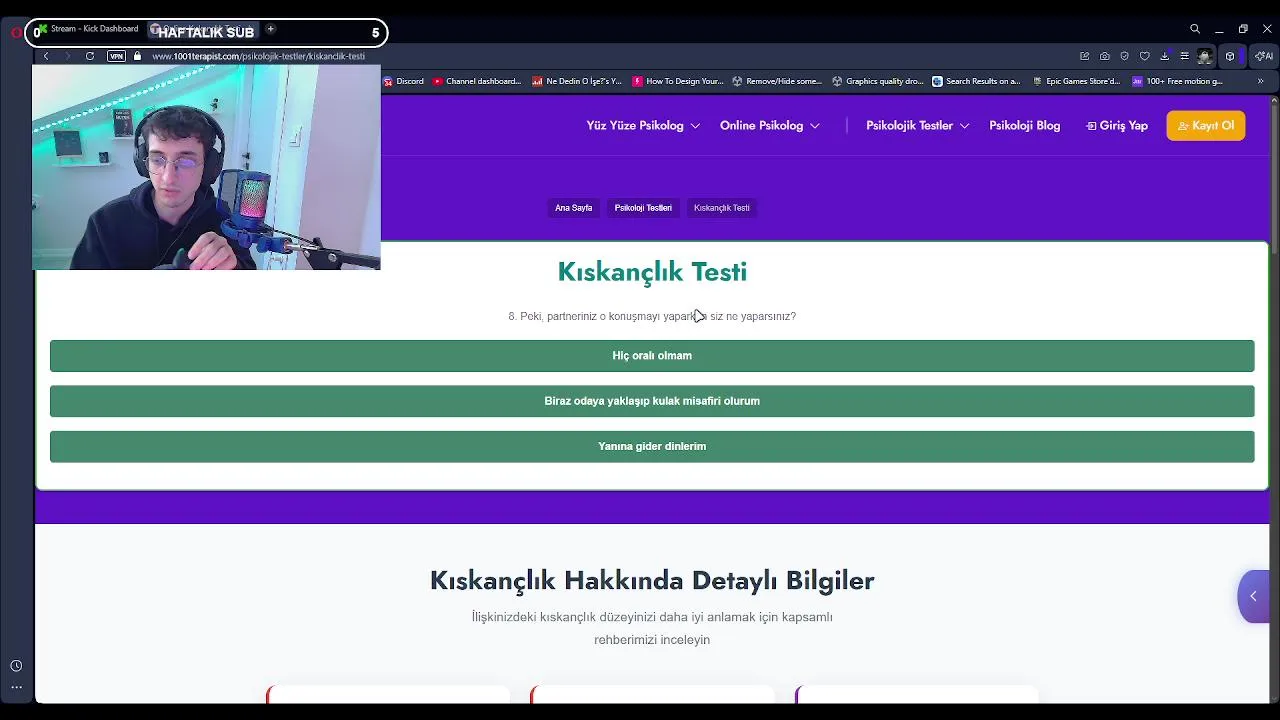Open the Remove/Hide some bookmark
This screenshot has width=1280, height=720.
[x=777, y=81]
